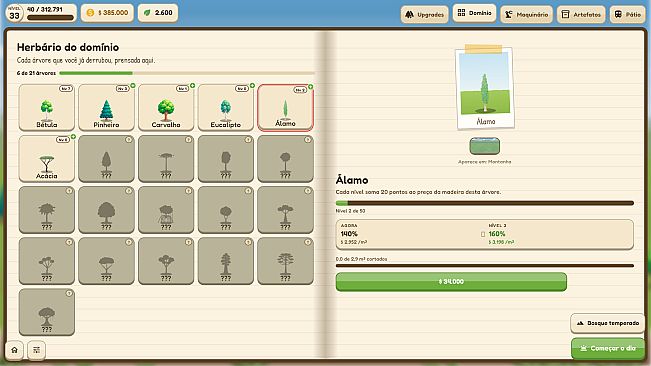The image size is (651, 366).
Task: Click the 'Aparece em: Montanha' label
Action: coord(485,162)
